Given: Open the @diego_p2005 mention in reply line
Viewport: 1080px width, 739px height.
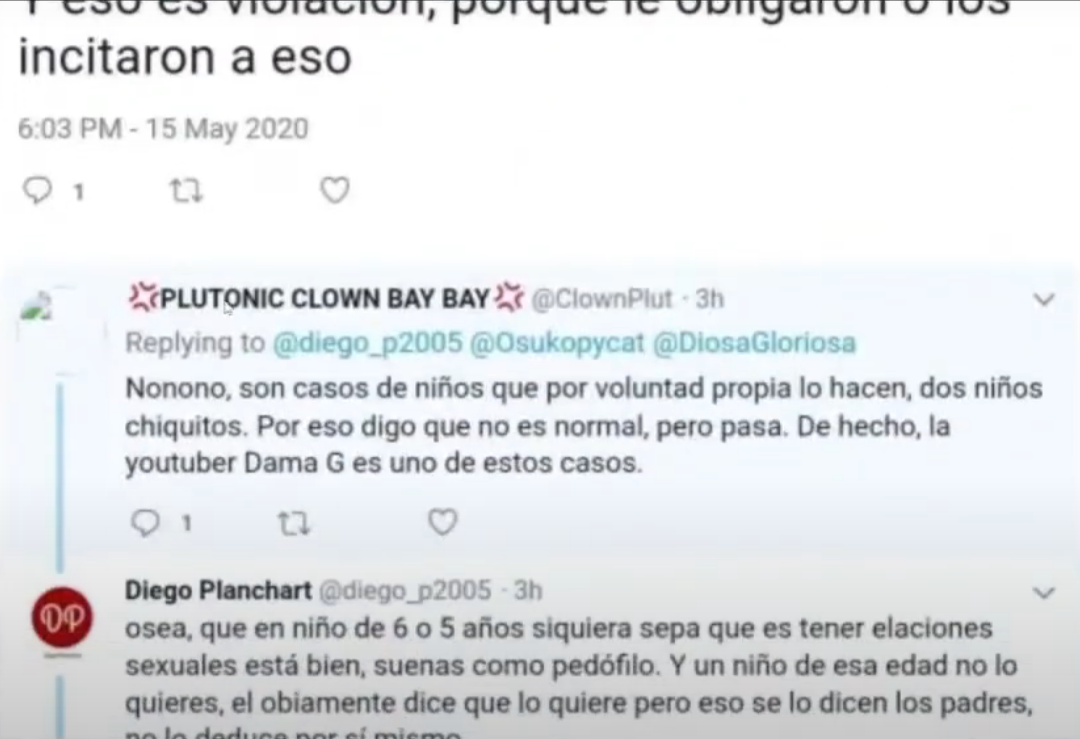Looking at the screenshot, I should pyautogui.click(x=368, y=343).
